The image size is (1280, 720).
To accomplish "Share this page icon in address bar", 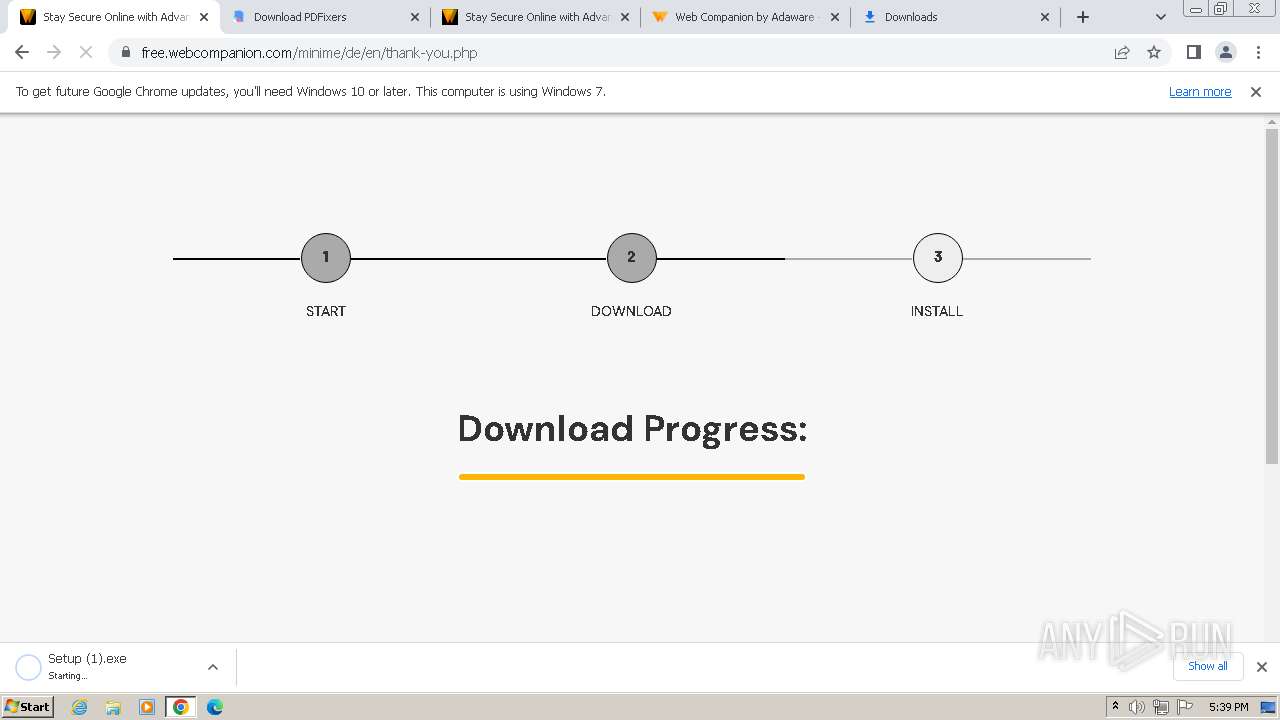I will [1122, 52].
